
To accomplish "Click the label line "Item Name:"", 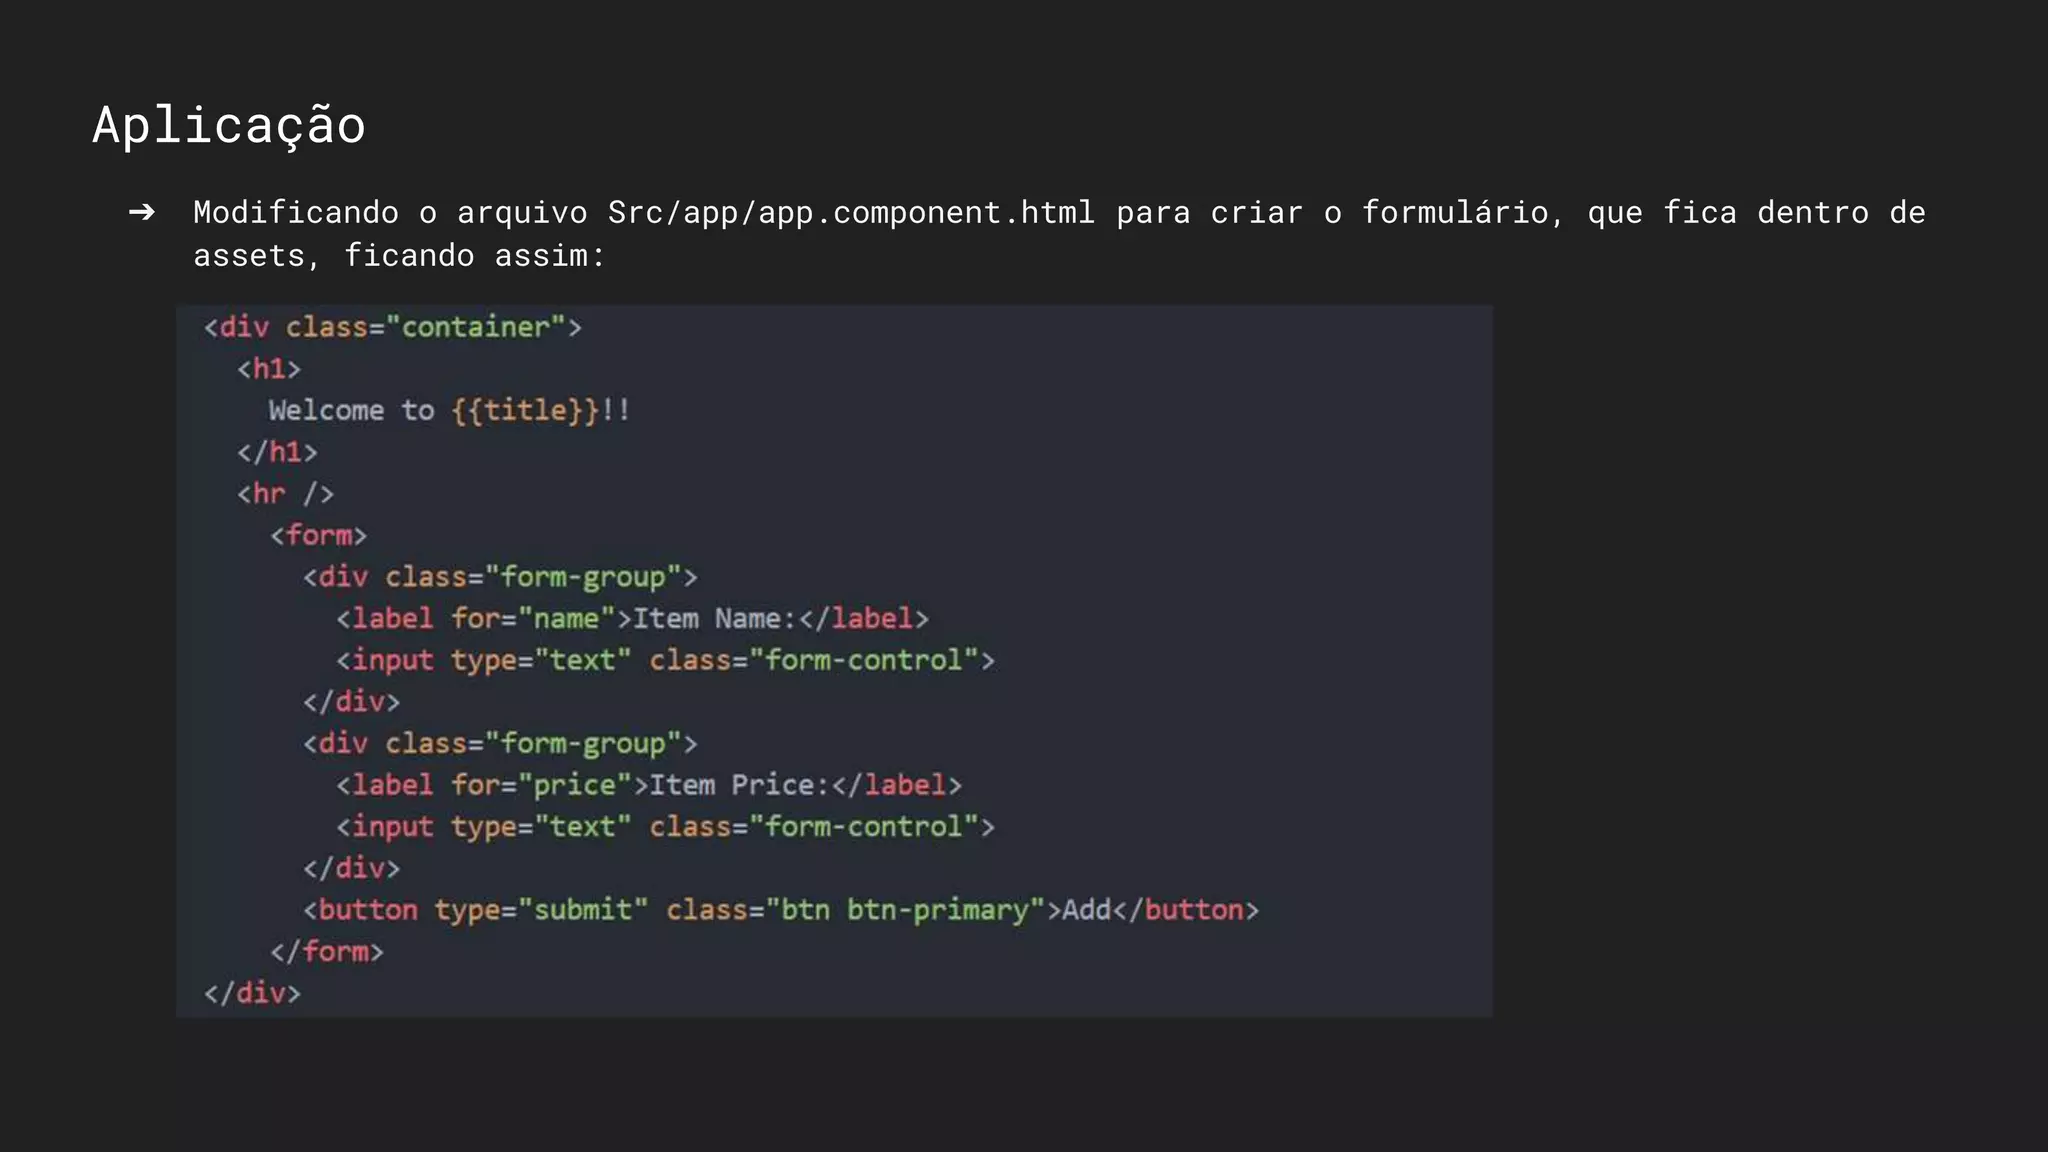I will (x=632, y=619).
